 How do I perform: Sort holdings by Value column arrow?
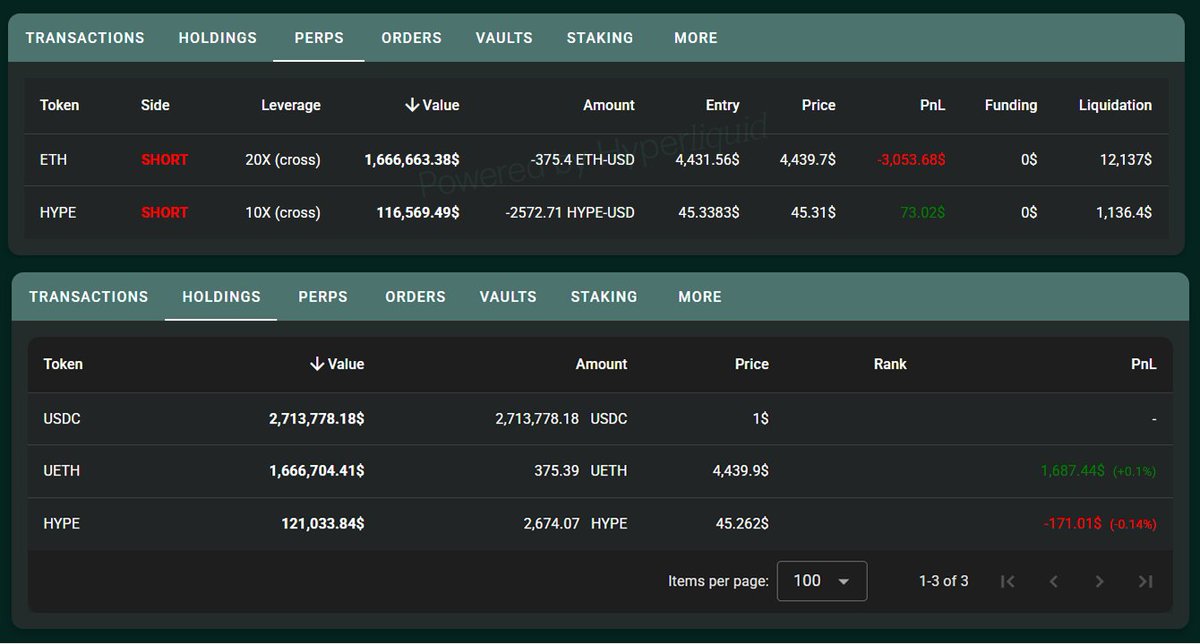pyautogui.click(x=317, y=364)
